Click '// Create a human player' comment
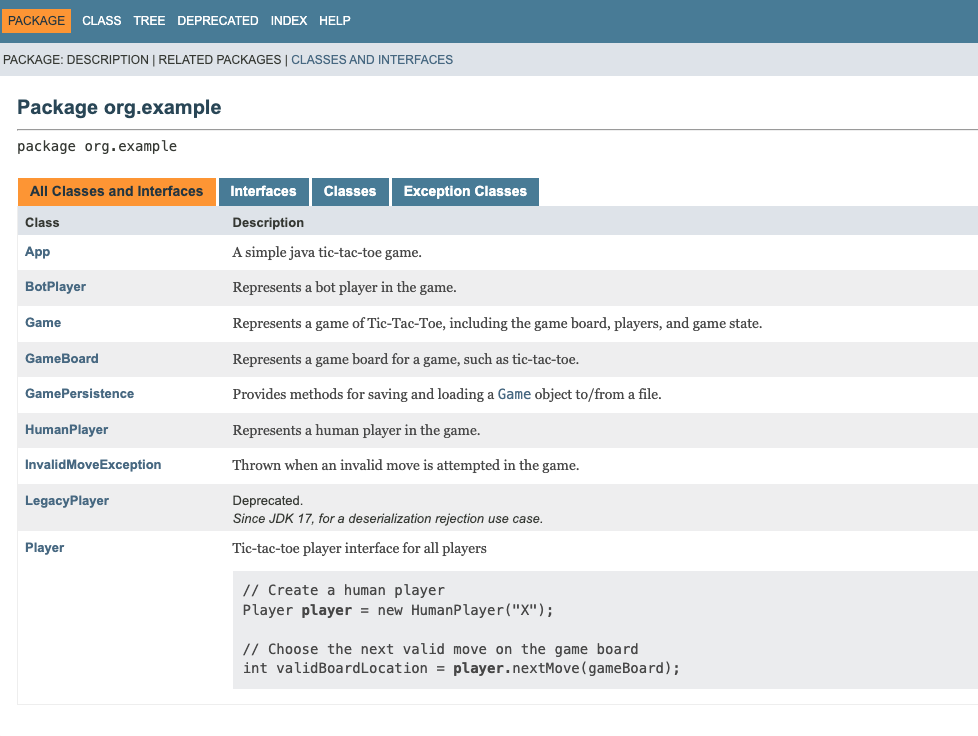Image resolution: width=978 pixels, height=736 pixels. [x=344, y=590]
